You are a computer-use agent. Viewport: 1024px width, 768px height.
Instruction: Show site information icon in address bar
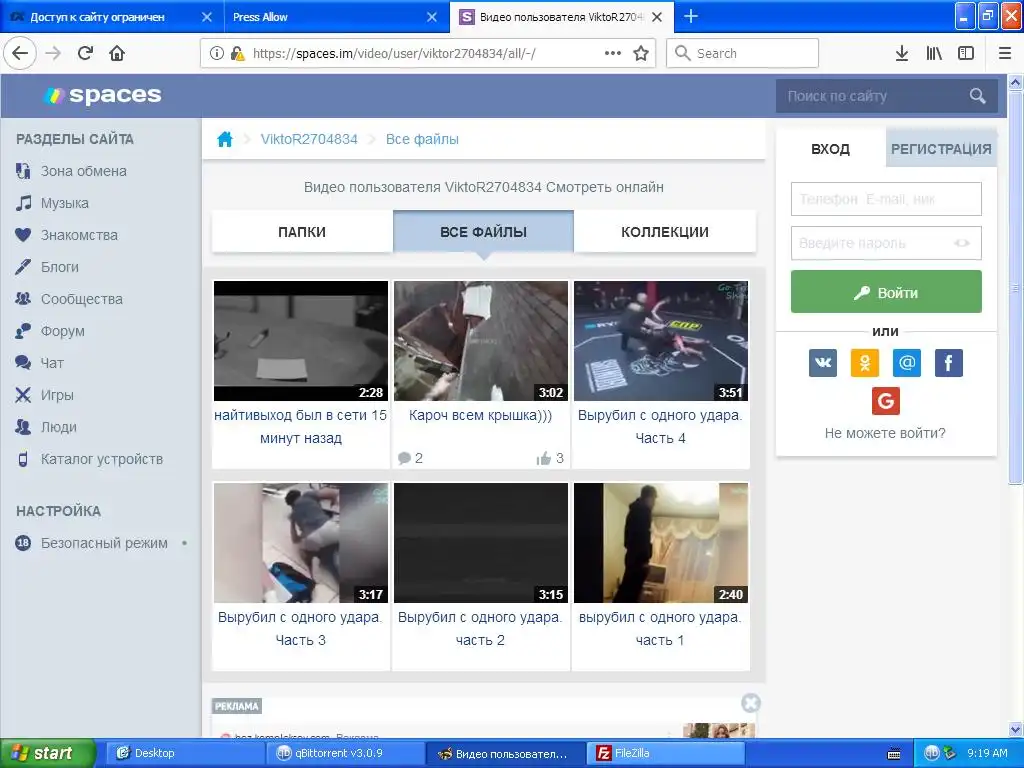216,53
